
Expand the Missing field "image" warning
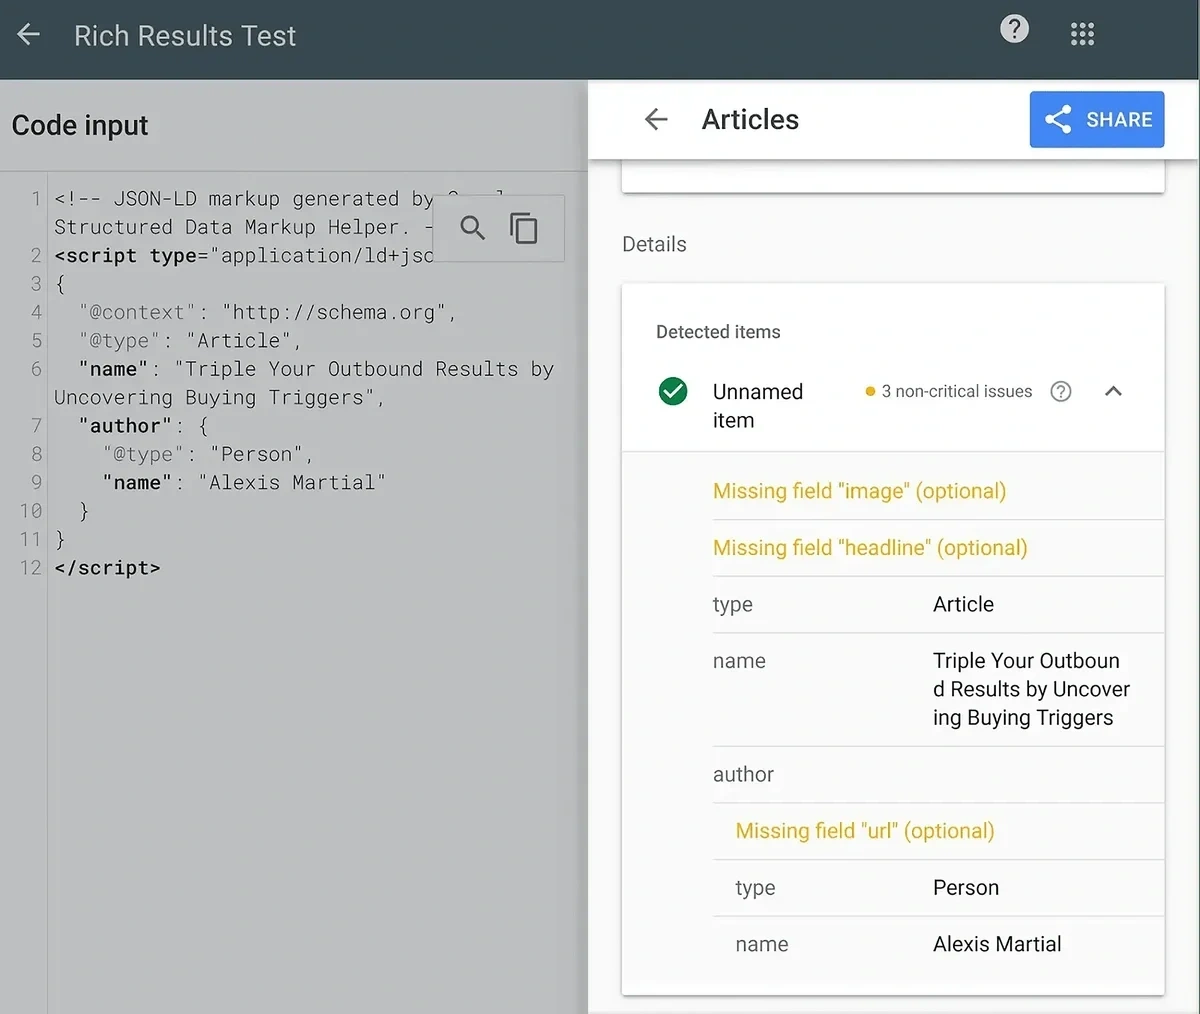(x=859, y=491)
